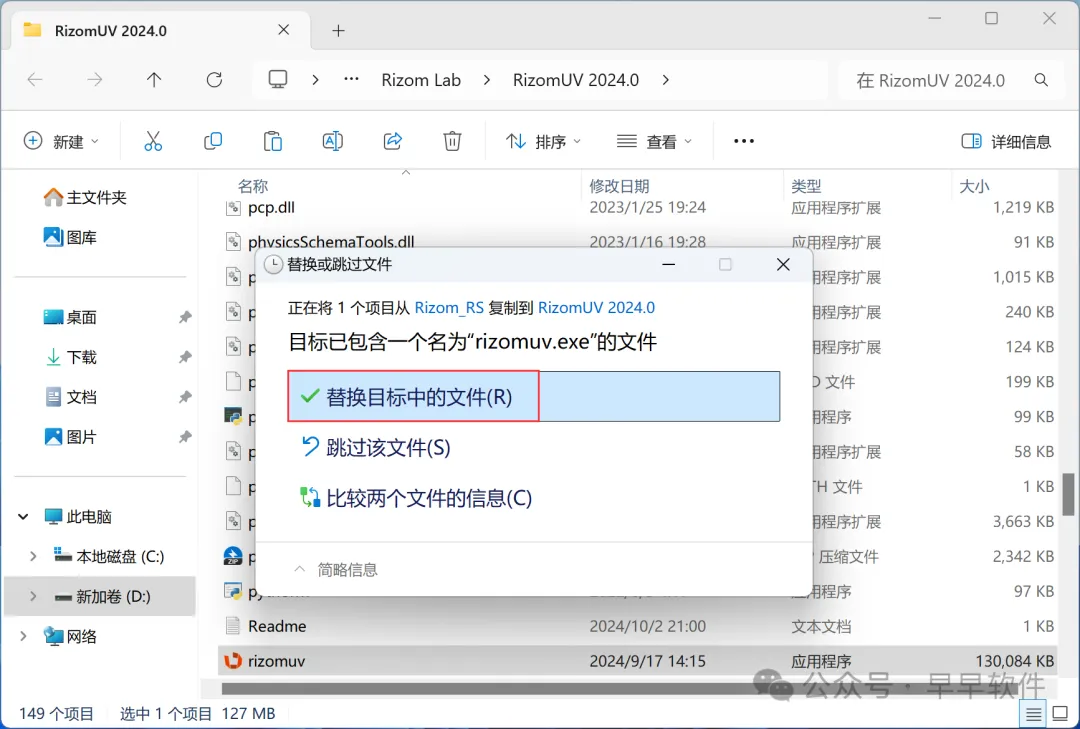Click RizomUV 2024.0 in the breadcrumb path
The height and width of the screenshot is (729, 1080).
pos(576,80)
